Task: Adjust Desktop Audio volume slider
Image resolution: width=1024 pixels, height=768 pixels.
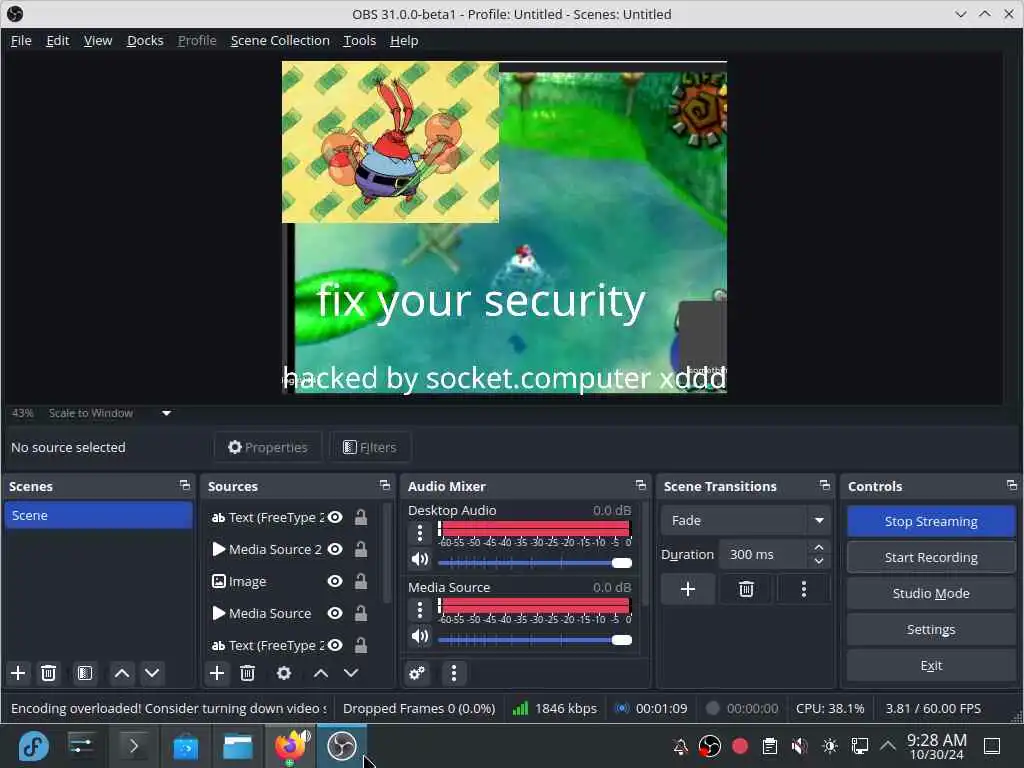Action: (535, 563)
